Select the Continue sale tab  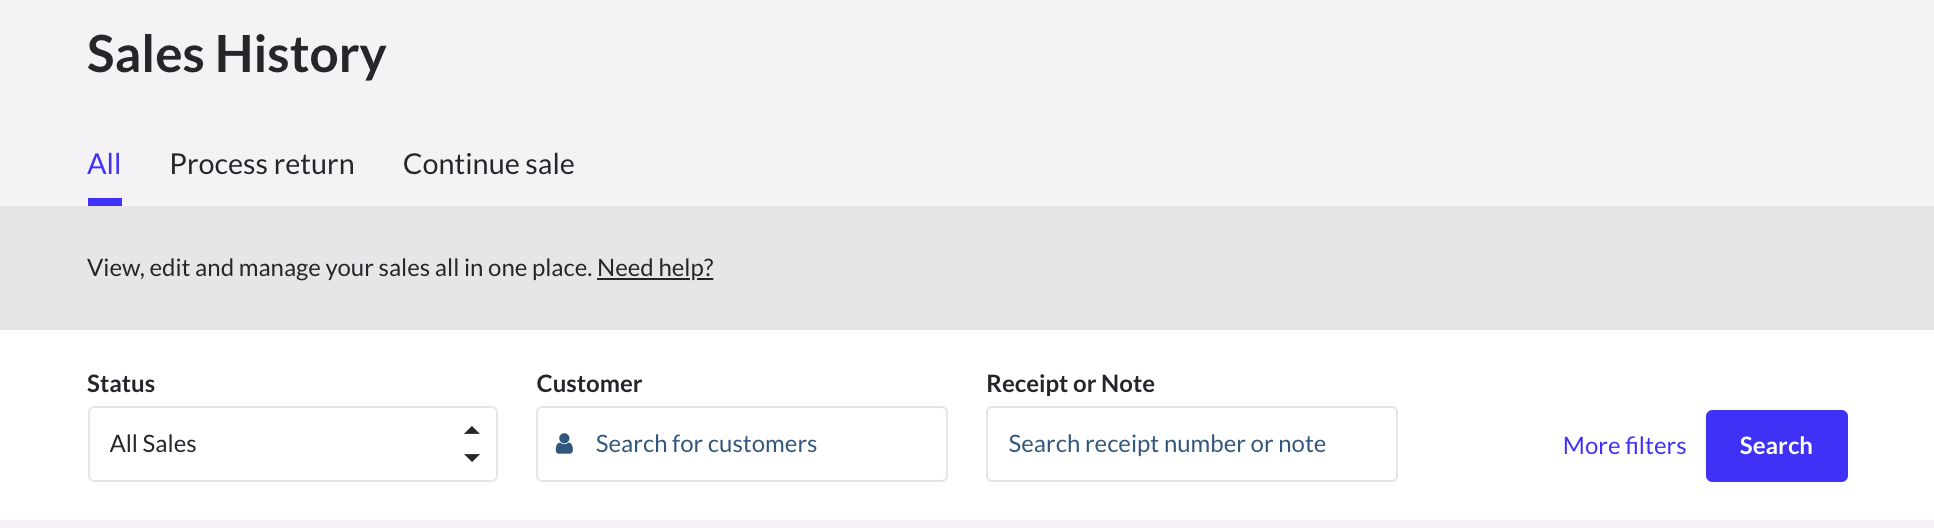coord(488,164)
